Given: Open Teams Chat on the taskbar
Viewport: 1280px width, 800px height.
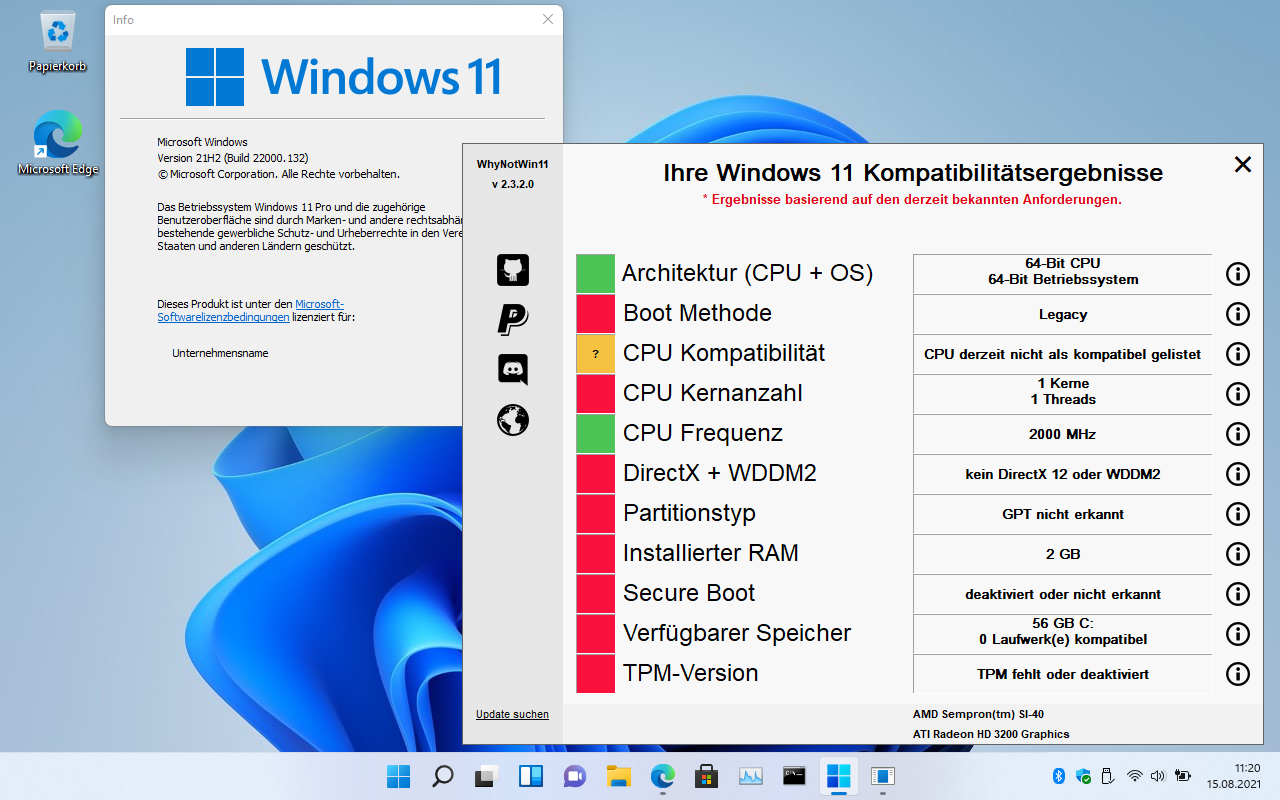Looking at the screenshot, I should point(574,776).
